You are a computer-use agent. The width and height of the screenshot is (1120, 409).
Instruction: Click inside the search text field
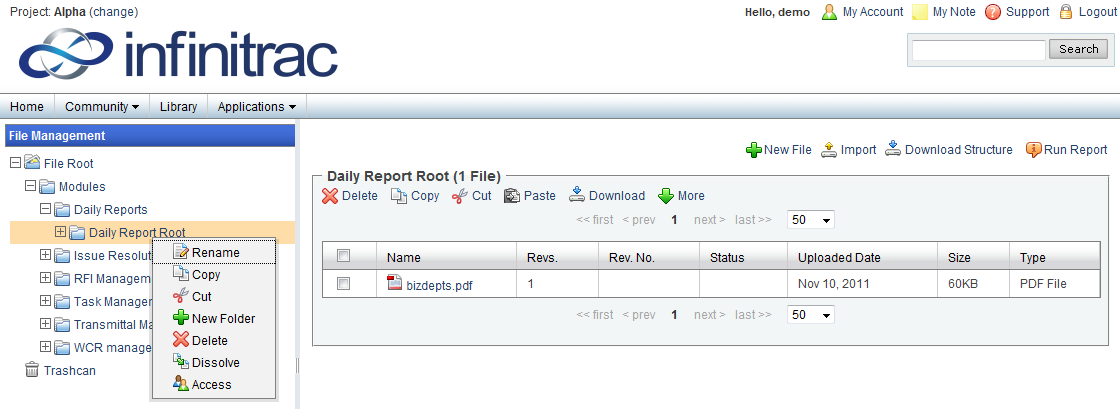(979, 50)
